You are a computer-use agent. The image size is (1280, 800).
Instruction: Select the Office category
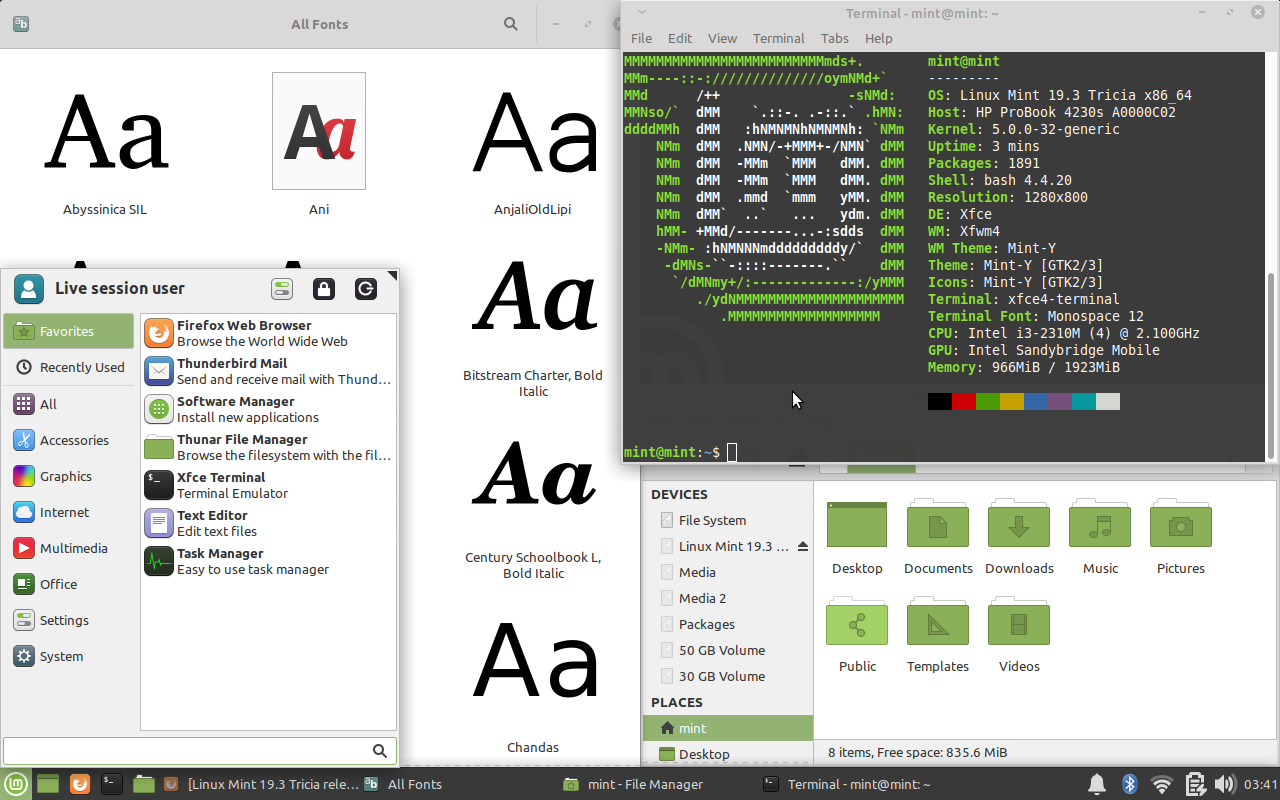69,584
